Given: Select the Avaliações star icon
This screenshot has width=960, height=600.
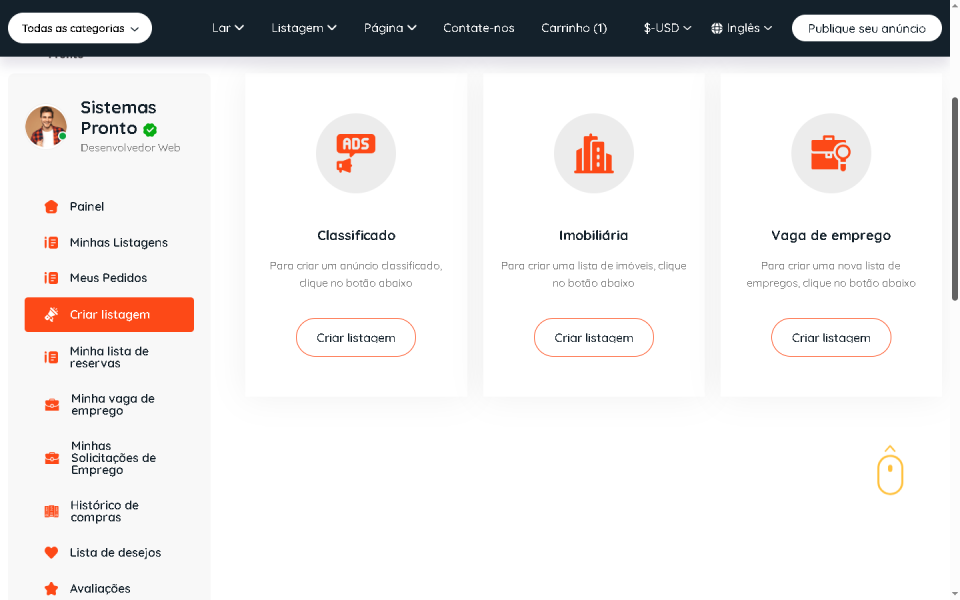Looking at the screenshot, I should click(50, 588).
